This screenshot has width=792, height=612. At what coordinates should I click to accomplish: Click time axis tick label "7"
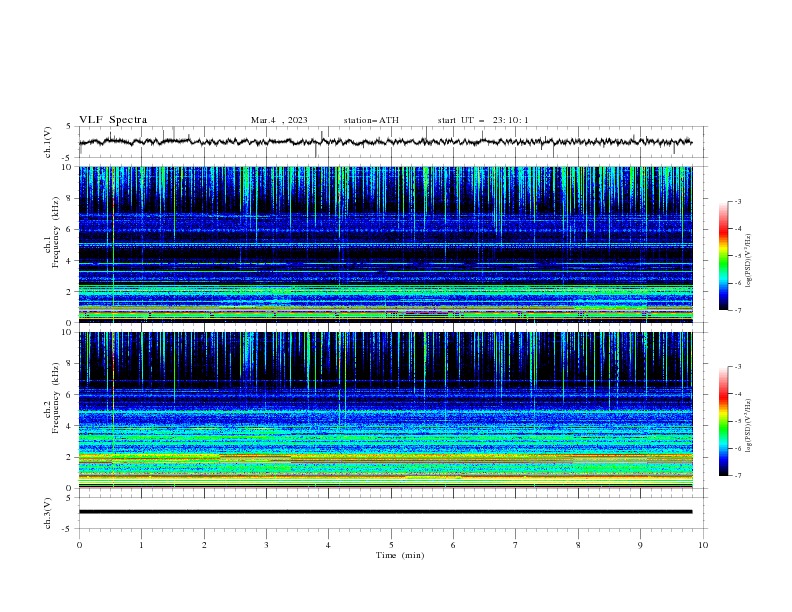coord(516,545)
